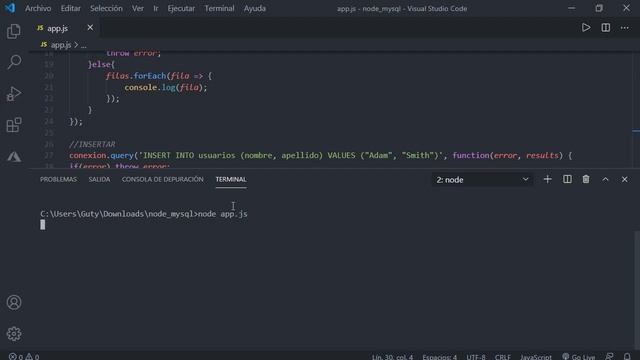Viewport: 640px width, 360px height.
Task: Select the 2: node terminal dropdown
Action: coord(482,180)
